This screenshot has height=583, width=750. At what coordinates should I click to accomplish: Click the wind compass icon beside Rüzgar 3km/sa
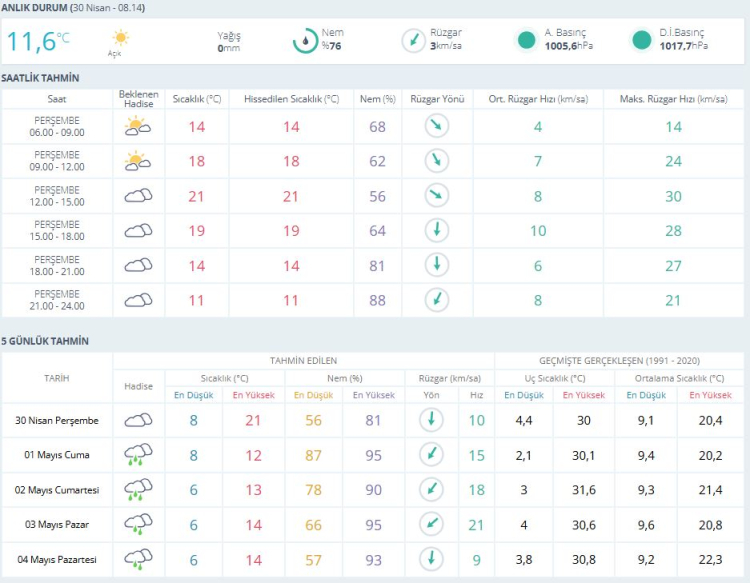pos(412,41)
